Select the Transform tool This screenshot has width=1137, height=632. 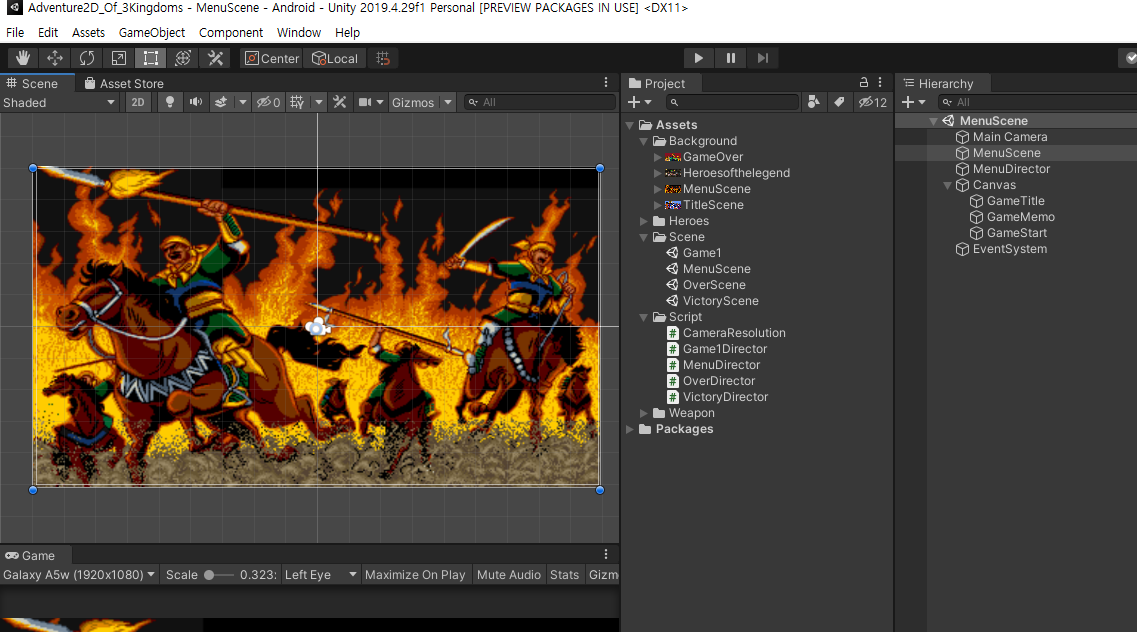point(183,58)
